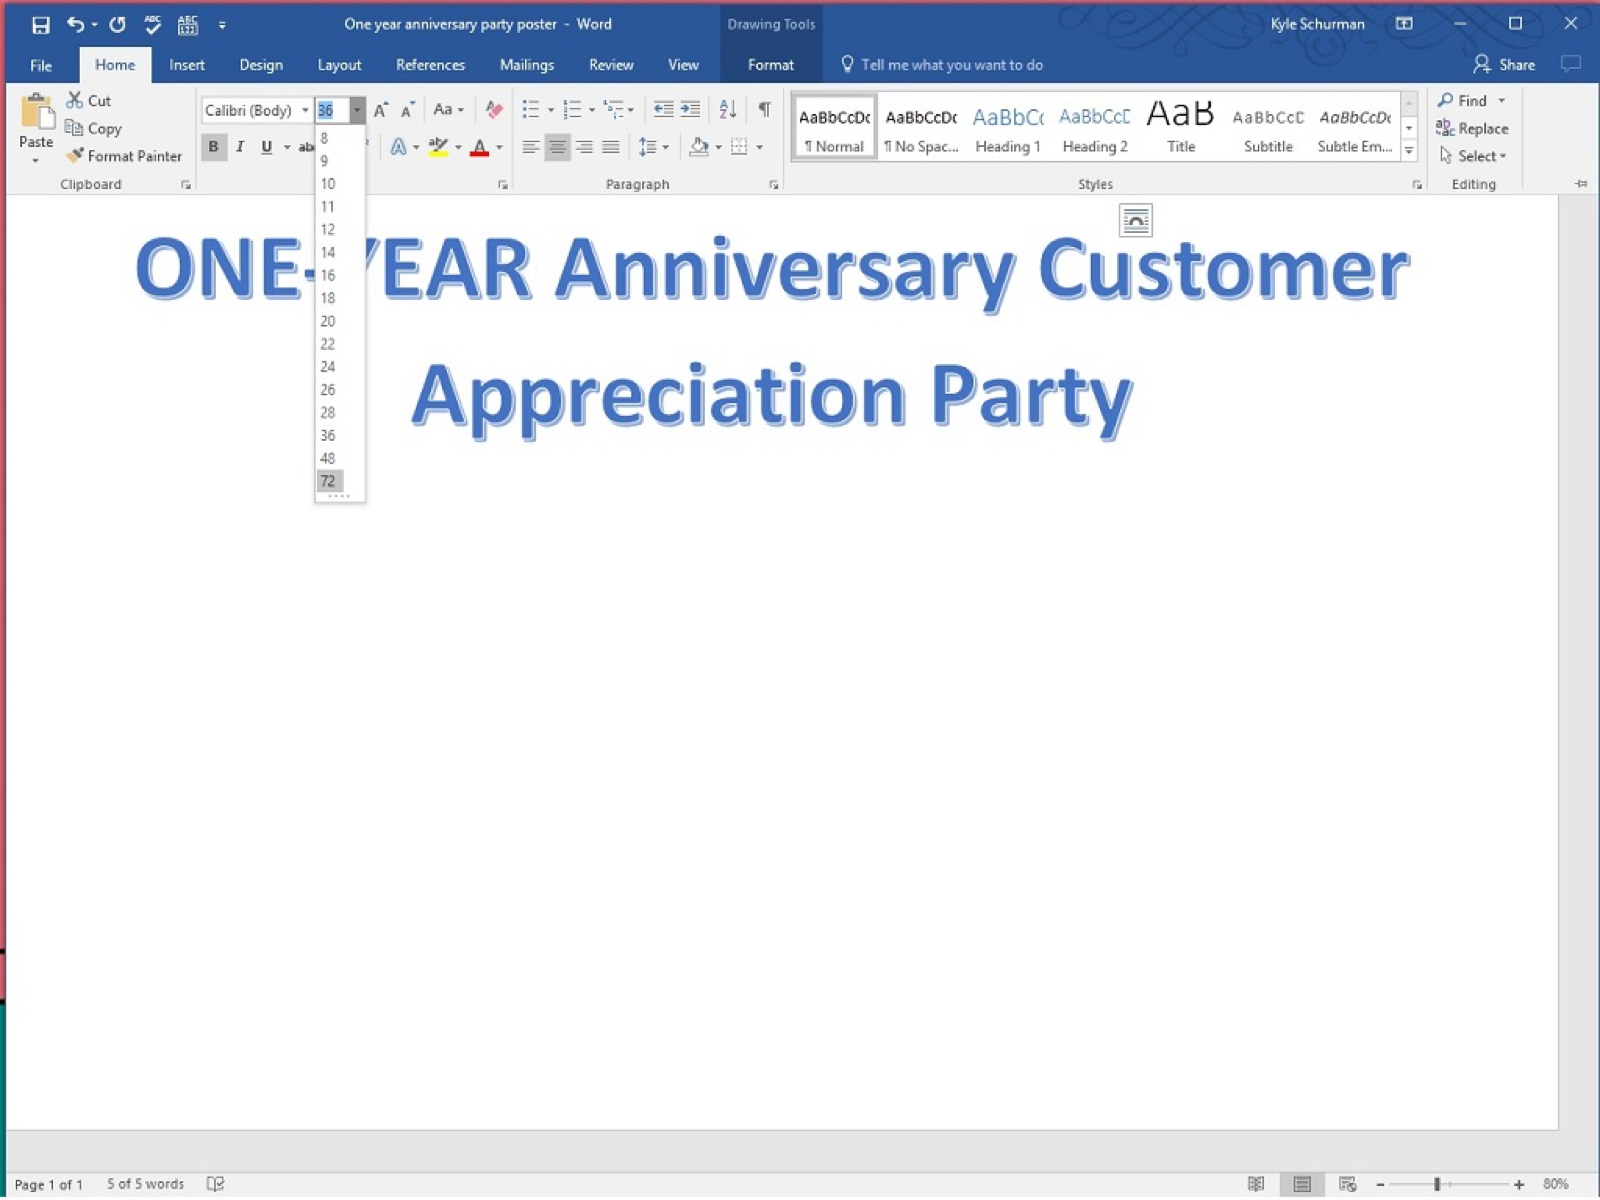Viewport: 1600px width, 1200px height.
Task: Click the Clear All Formatting icon
Action: coord(493,110)
